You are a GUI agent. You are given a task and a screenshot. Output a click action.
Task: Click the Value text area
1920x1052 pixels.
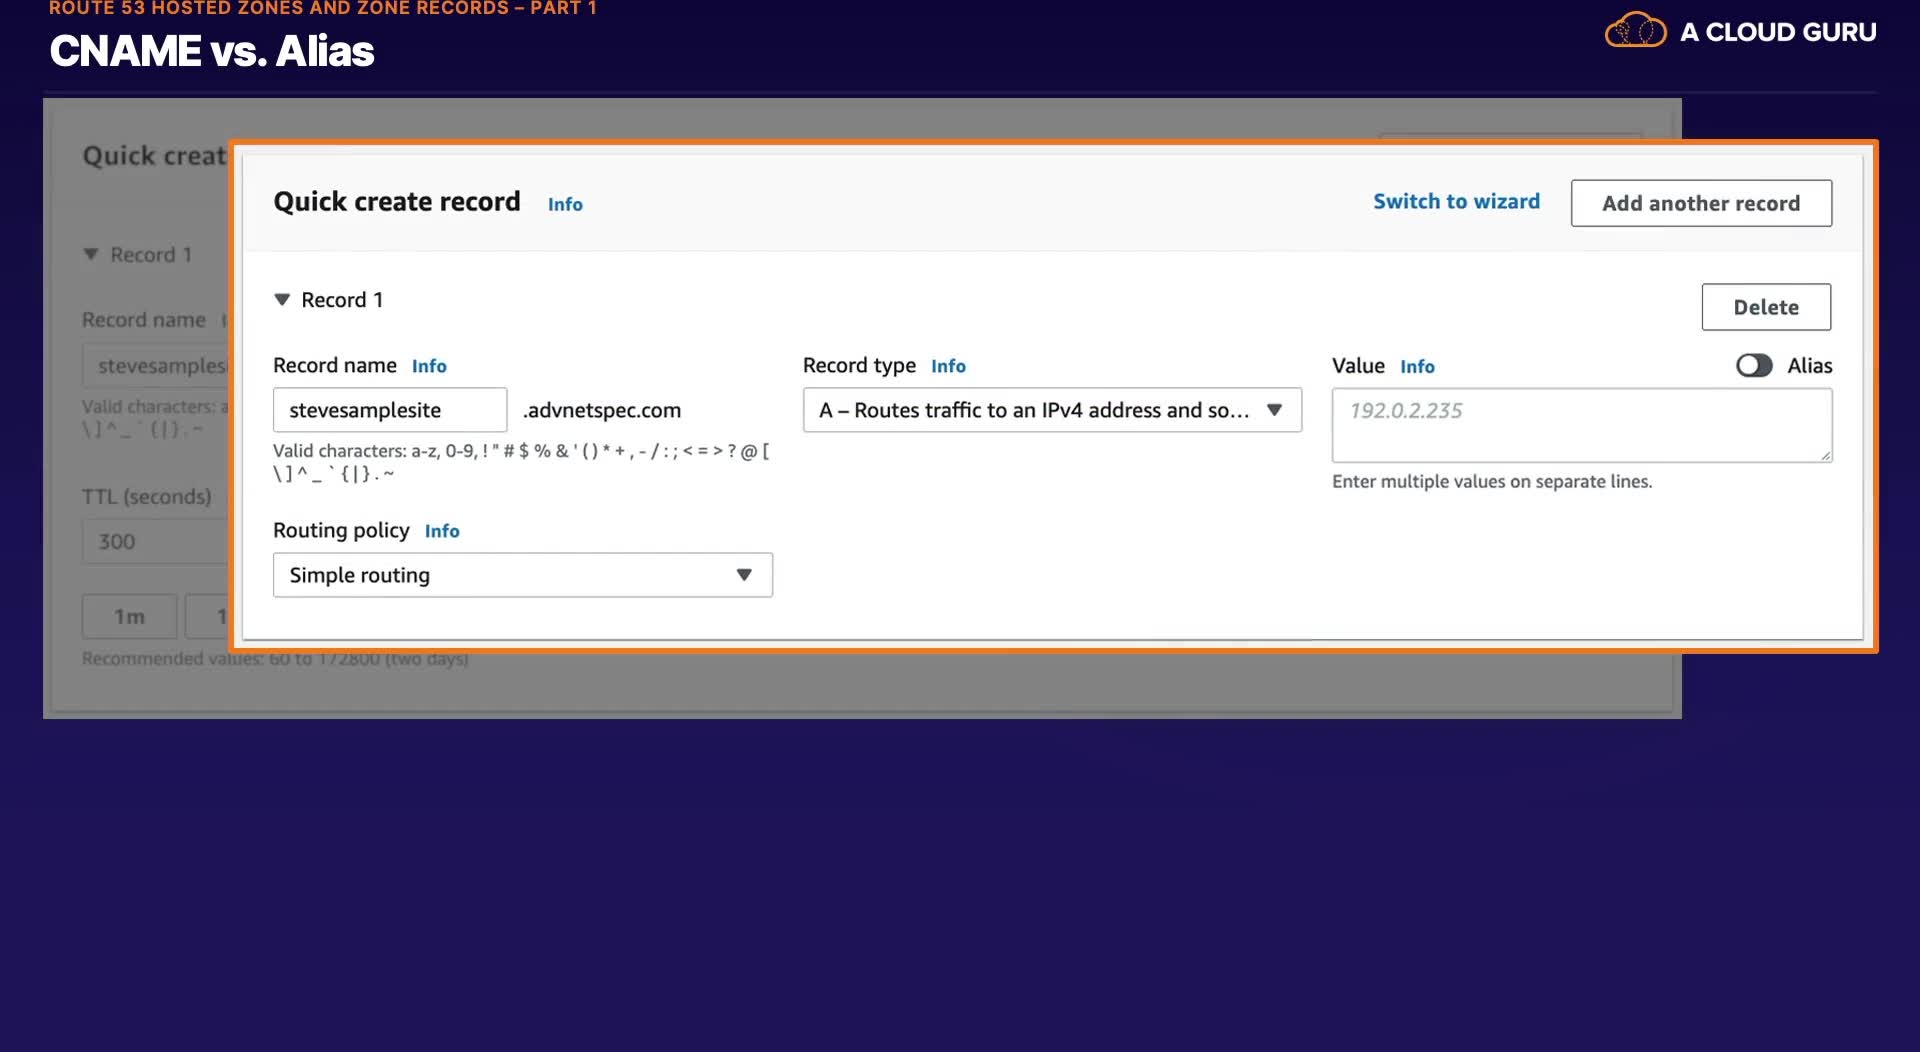pos(1582,425)
